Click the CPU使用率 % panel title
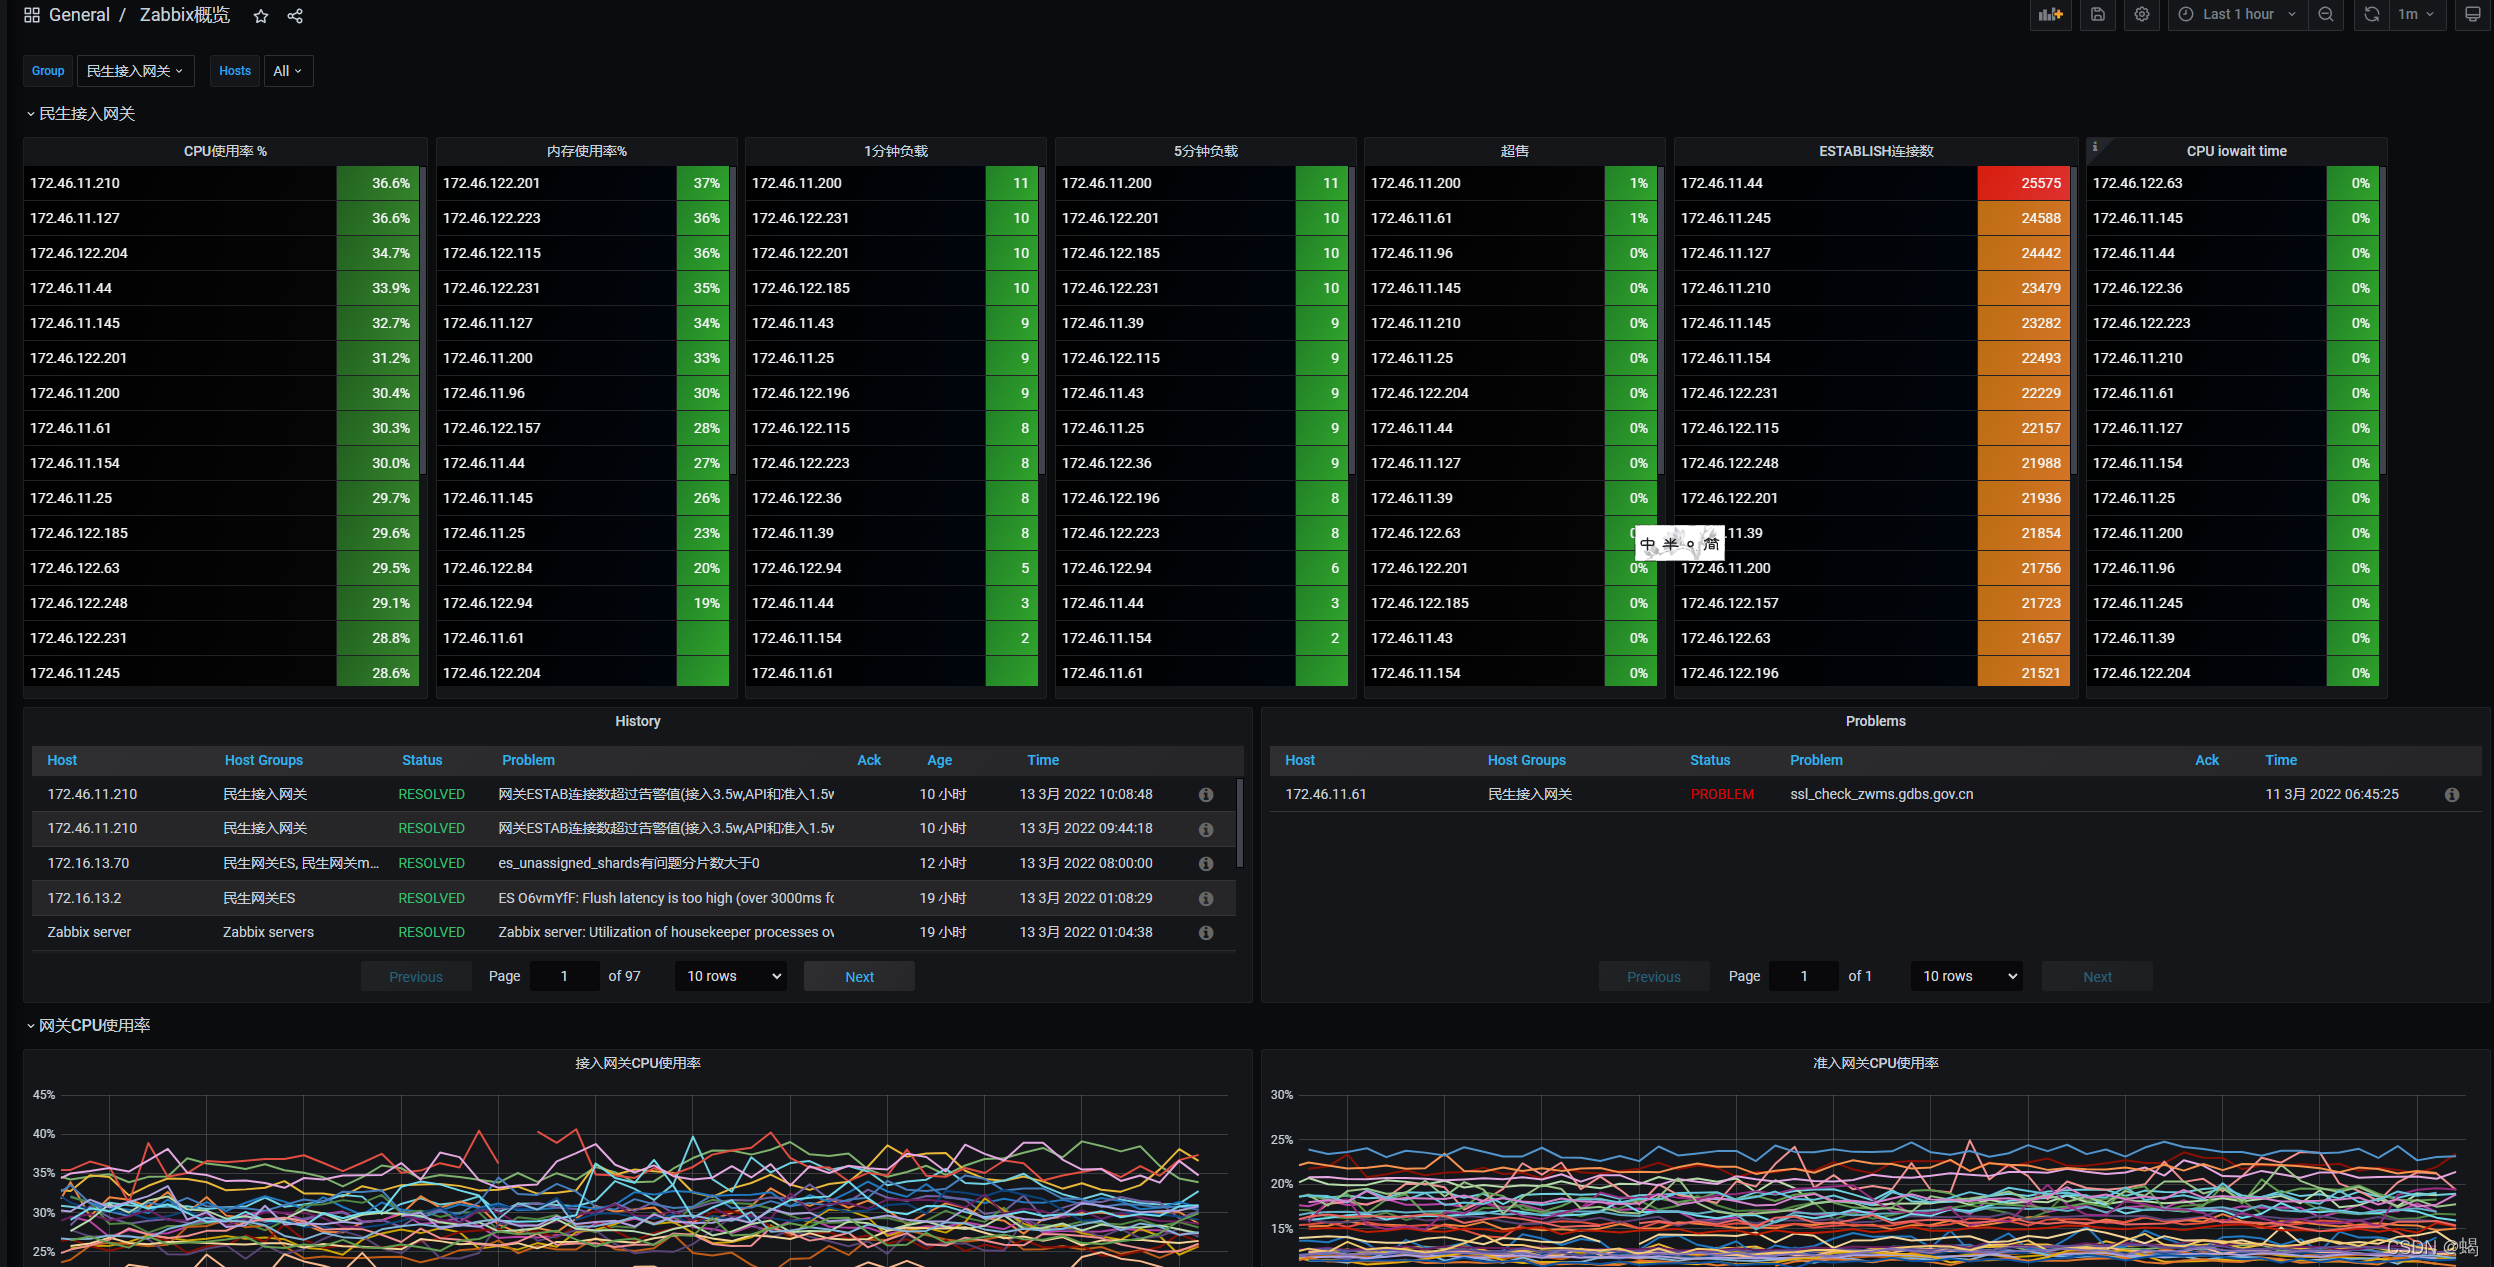The image size is (2494, 1267). [x=225, y=151]
